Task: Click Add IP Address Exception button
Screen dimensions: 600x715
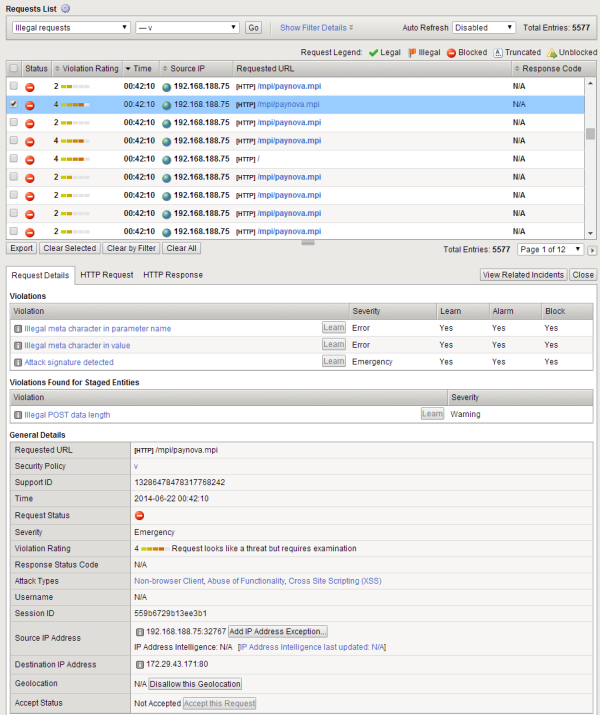Action: pyautogui.click(x=278, y=631)
